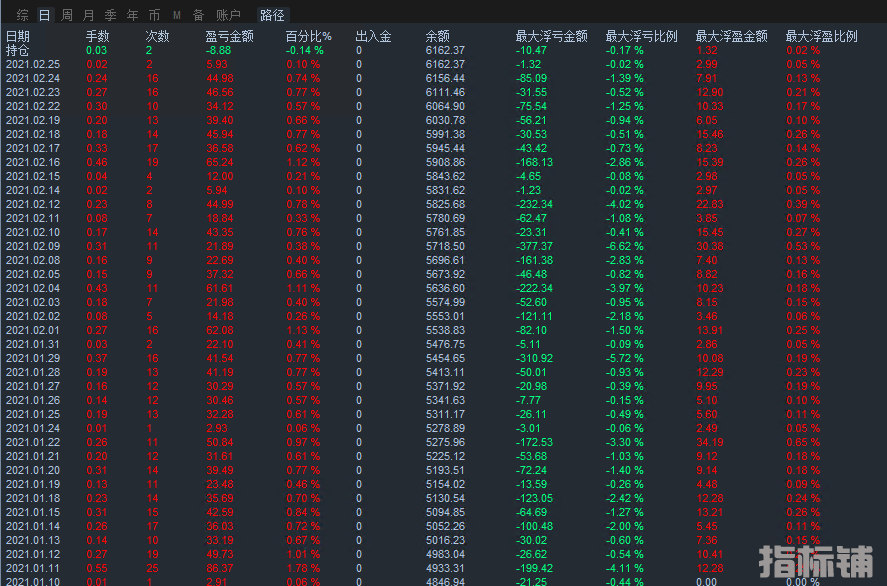
Task: Click the 日期 column header
Action: coord(18,36)
